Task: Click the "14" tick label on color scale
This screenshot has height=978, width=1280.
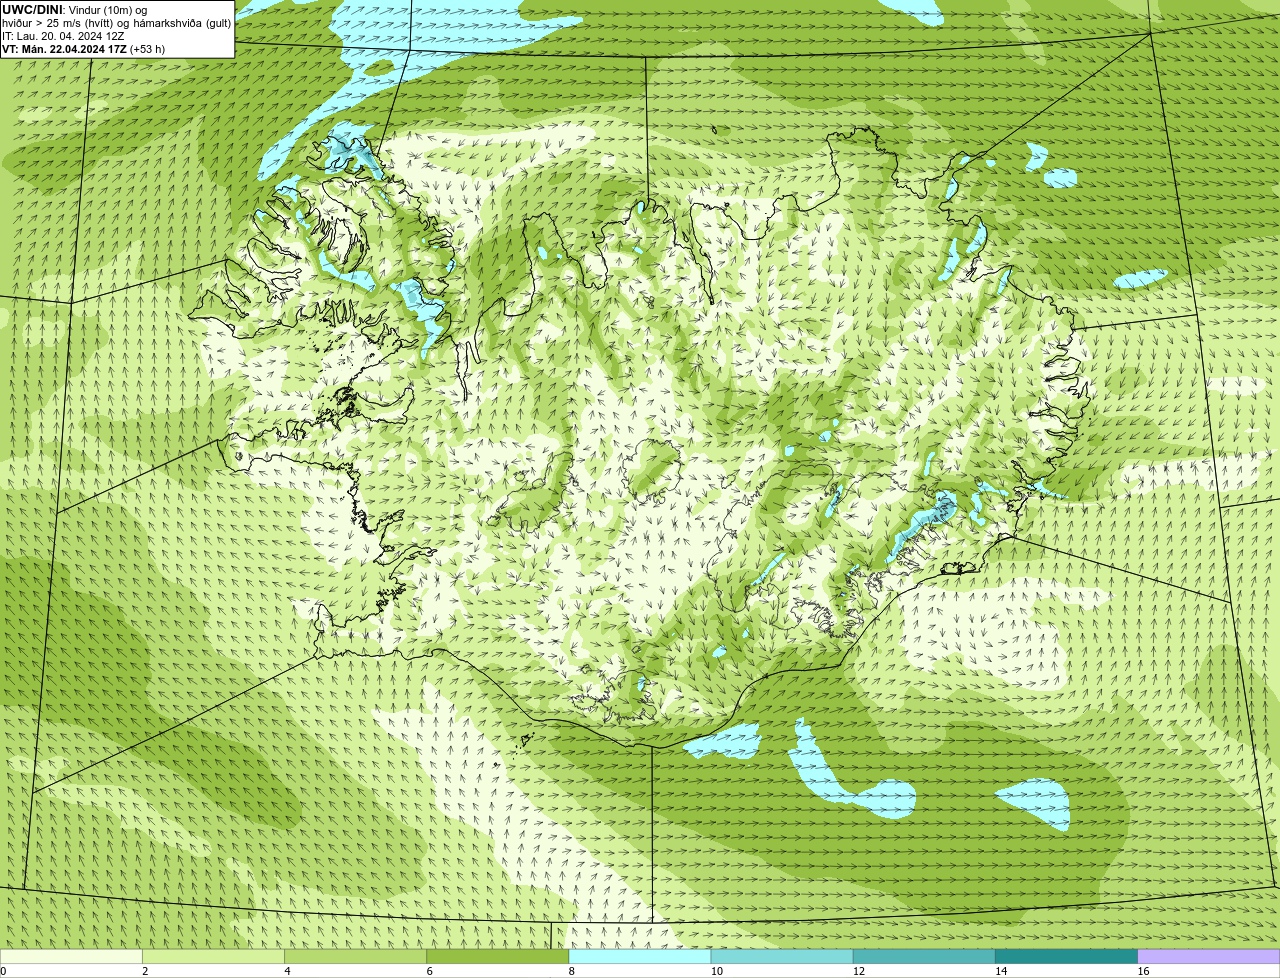Action: tap(1001, 971)
